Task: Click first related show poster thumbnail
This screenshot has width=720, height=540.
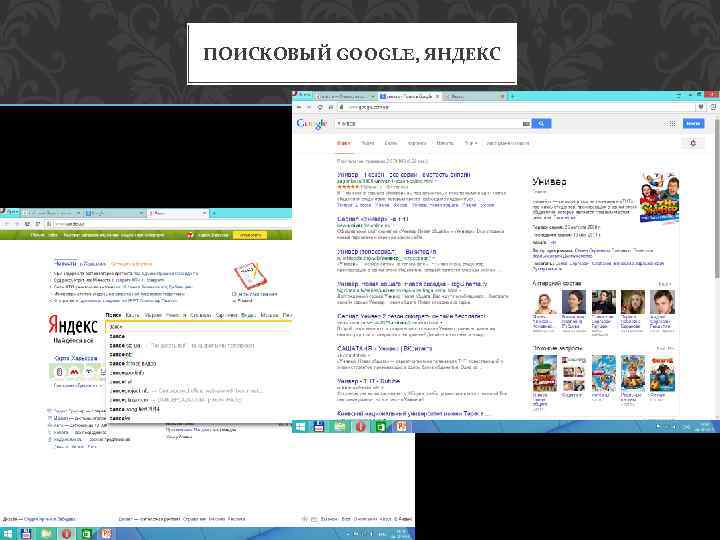Action: pos(545,373)
